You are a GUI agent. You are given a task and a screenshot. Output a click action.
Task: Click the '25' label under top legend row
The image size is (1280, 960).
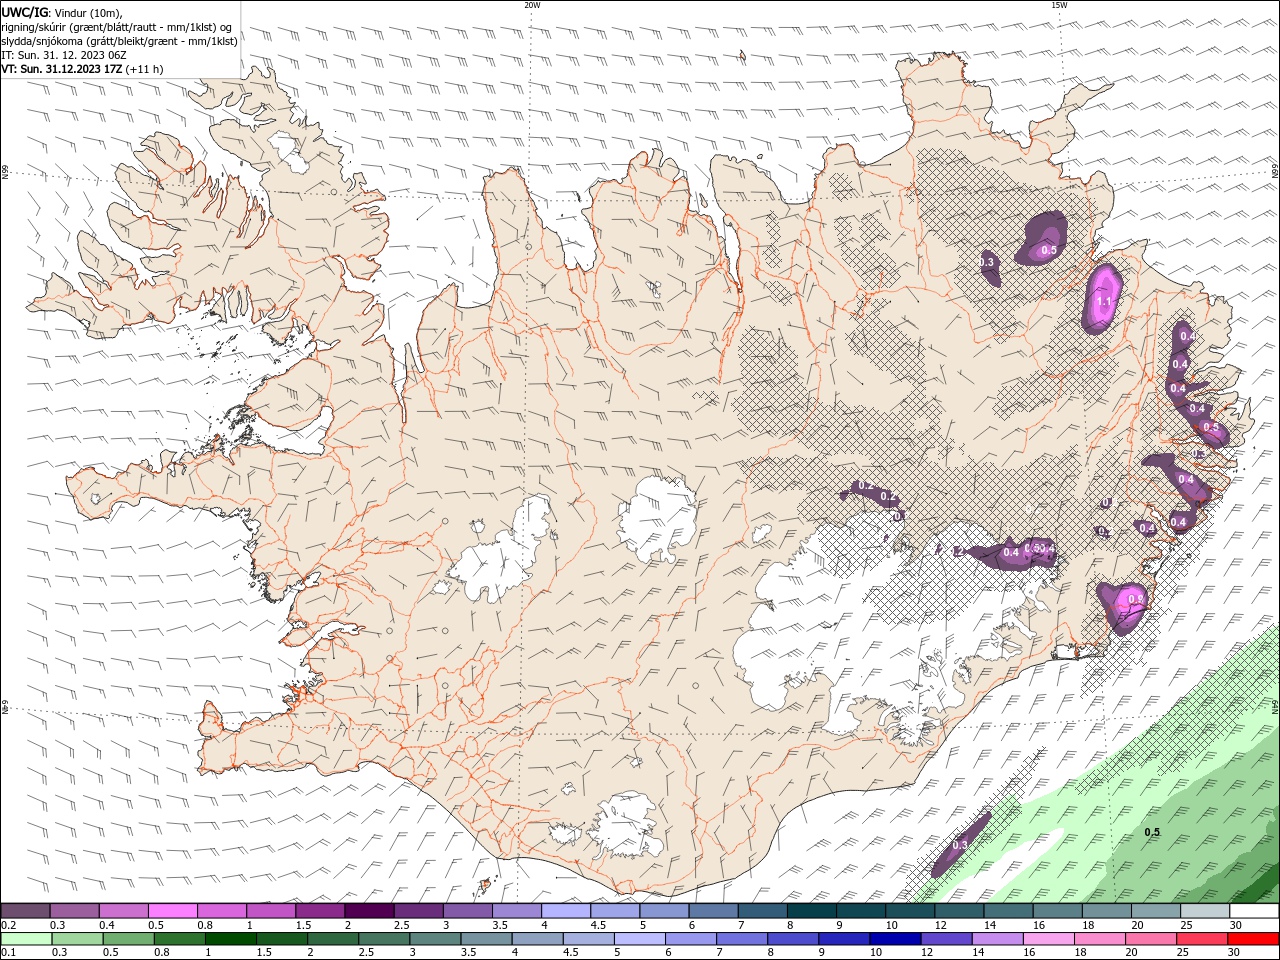[1186, 925]
